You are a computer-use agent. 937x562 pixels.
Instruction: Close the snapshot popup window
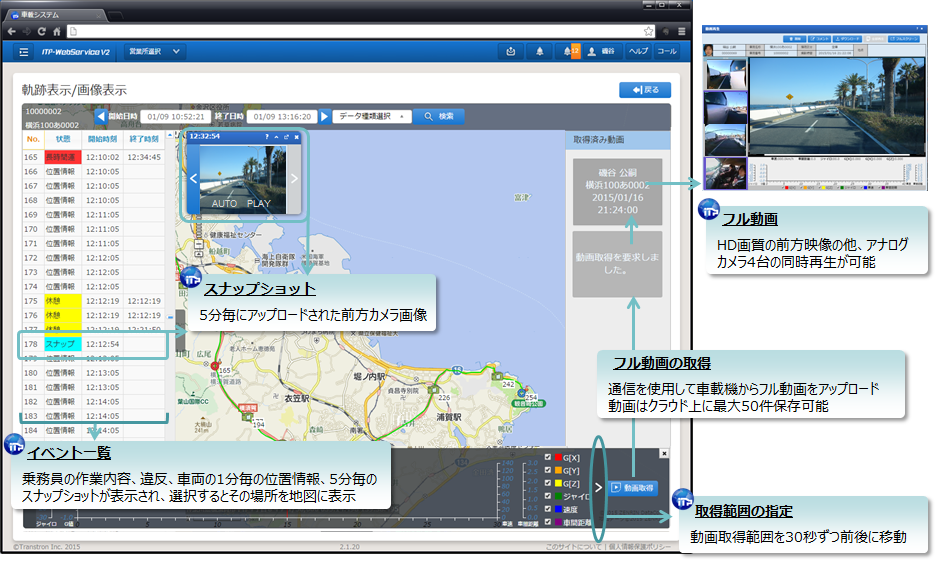pos(296,136)
